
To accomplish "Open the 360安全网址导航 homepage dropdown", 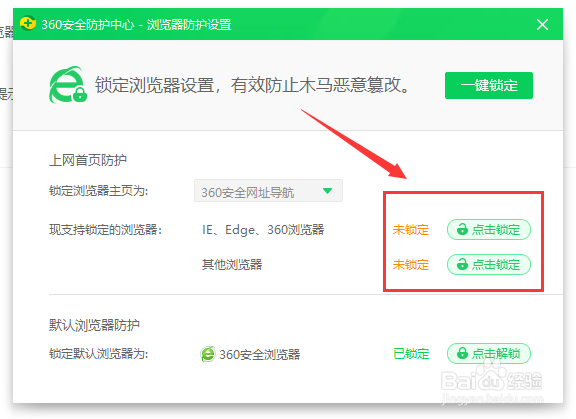I will [x=268, y=191].
